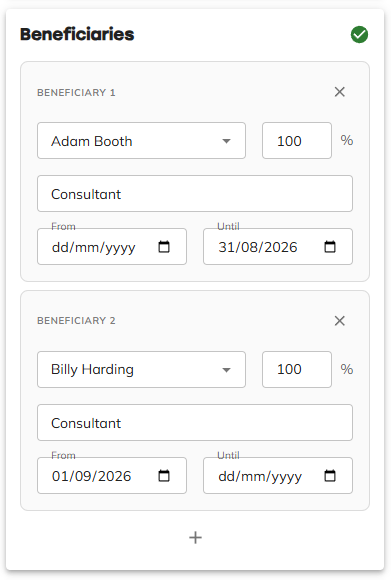The image size is (391, 580).
Task: Click the Consultant role field of Beneficiary 1
Action: (x=195, y=194)
